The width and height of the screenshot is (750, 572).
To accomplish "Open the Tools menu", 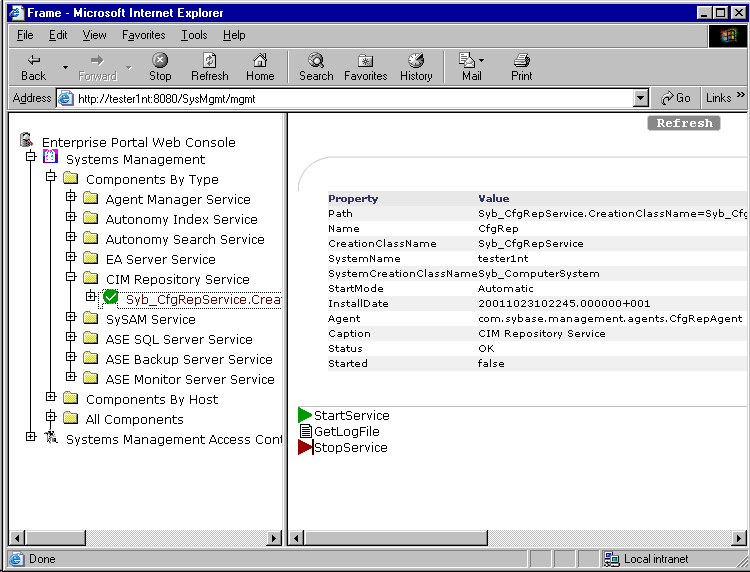I will click(x=194, y=35).
